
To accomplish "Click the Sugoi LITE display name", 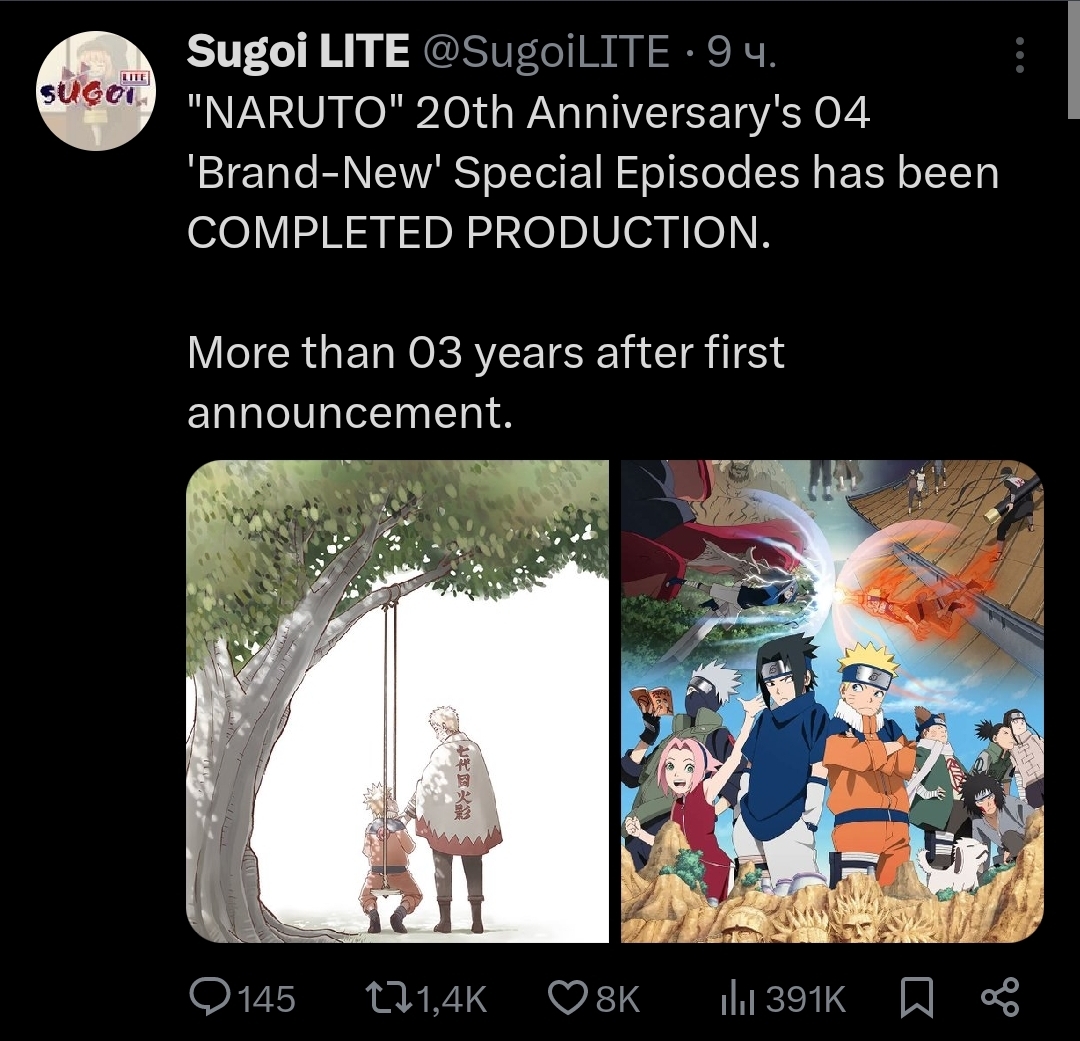I will [298, 52].
